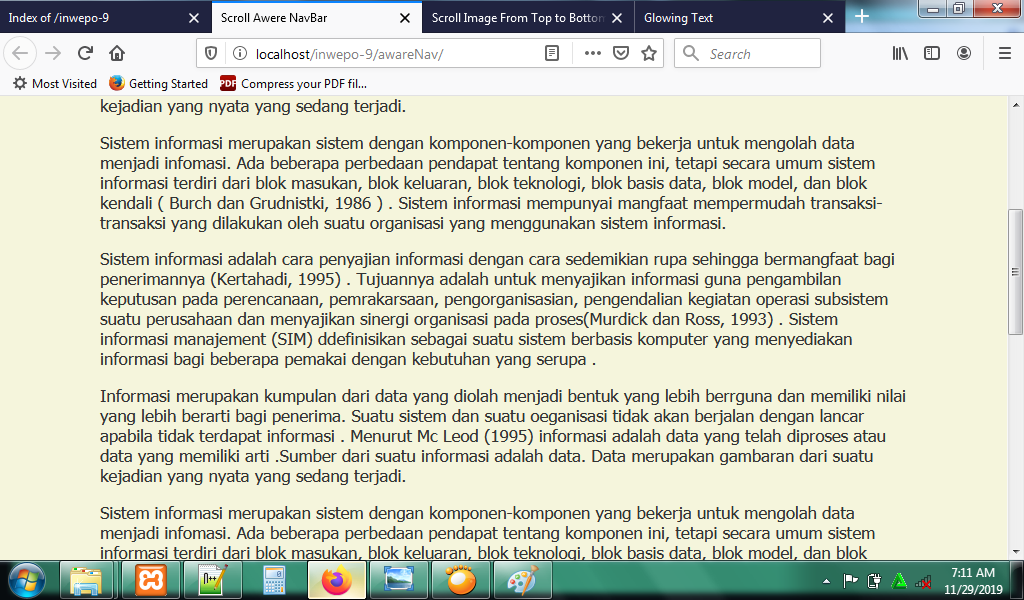Open the Windows Start menu

[x=27, y=580]
